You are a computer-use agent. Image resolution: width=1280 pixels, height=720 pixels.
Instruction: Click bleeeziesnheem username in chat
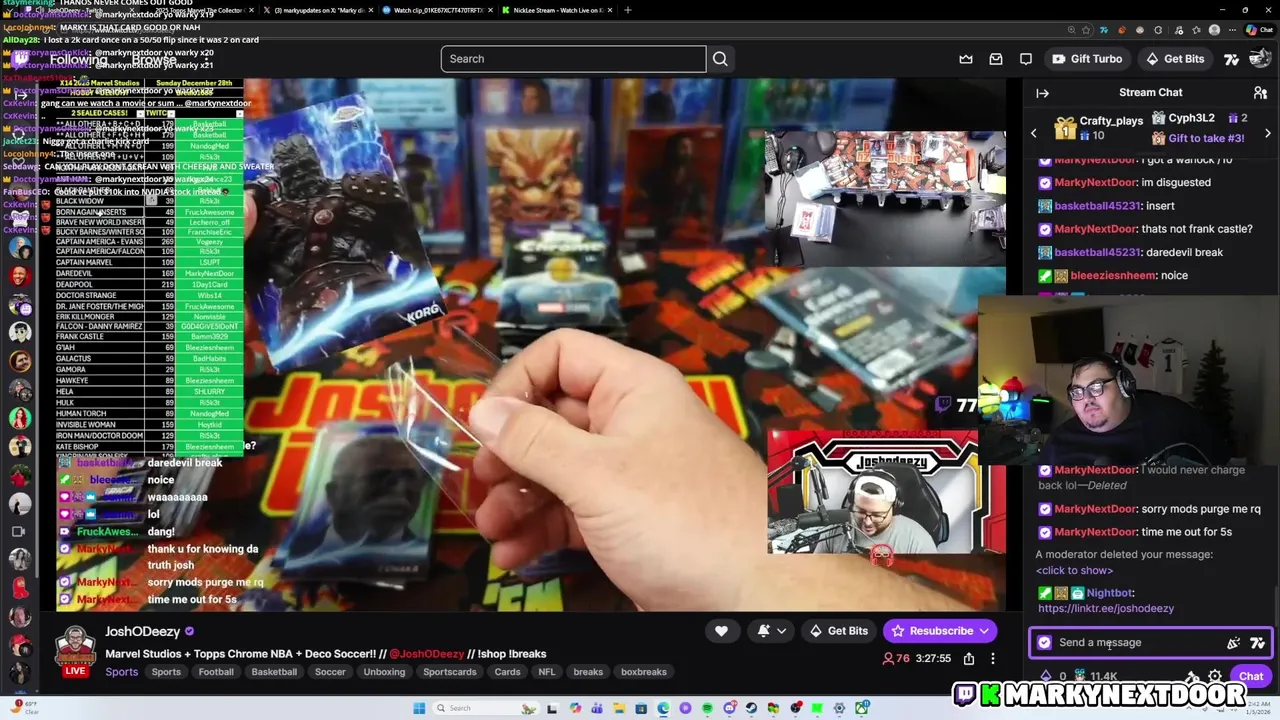1113,275
